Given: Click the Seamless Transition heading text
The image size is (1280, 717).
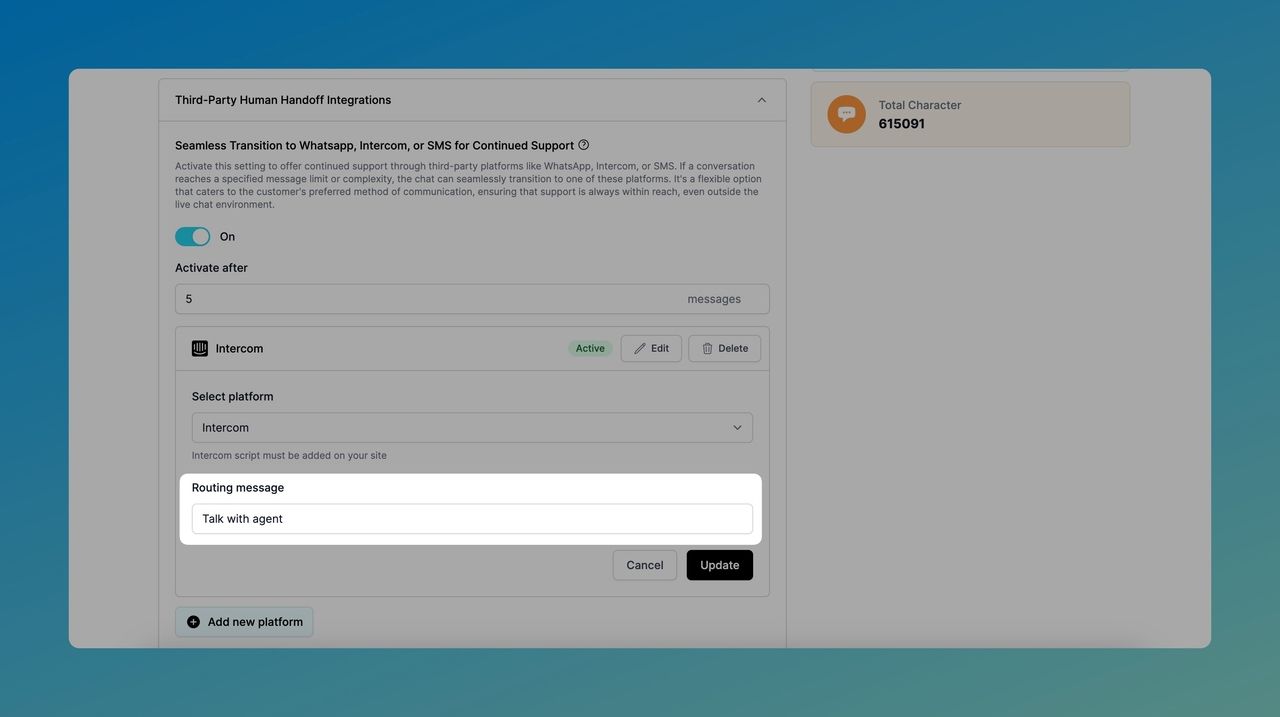Looking at the screenshot, I should [x=375, y=145].
